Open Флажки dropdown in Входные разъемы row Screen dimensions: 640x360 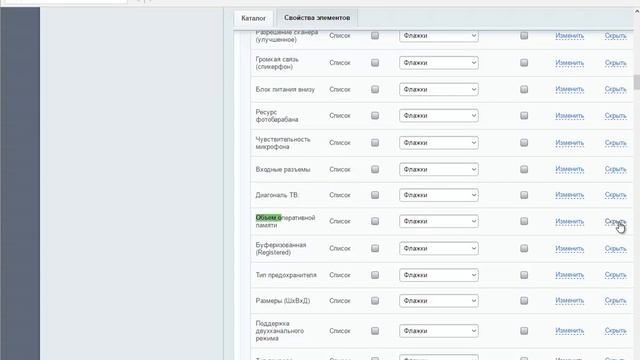[x=439, y=169]
